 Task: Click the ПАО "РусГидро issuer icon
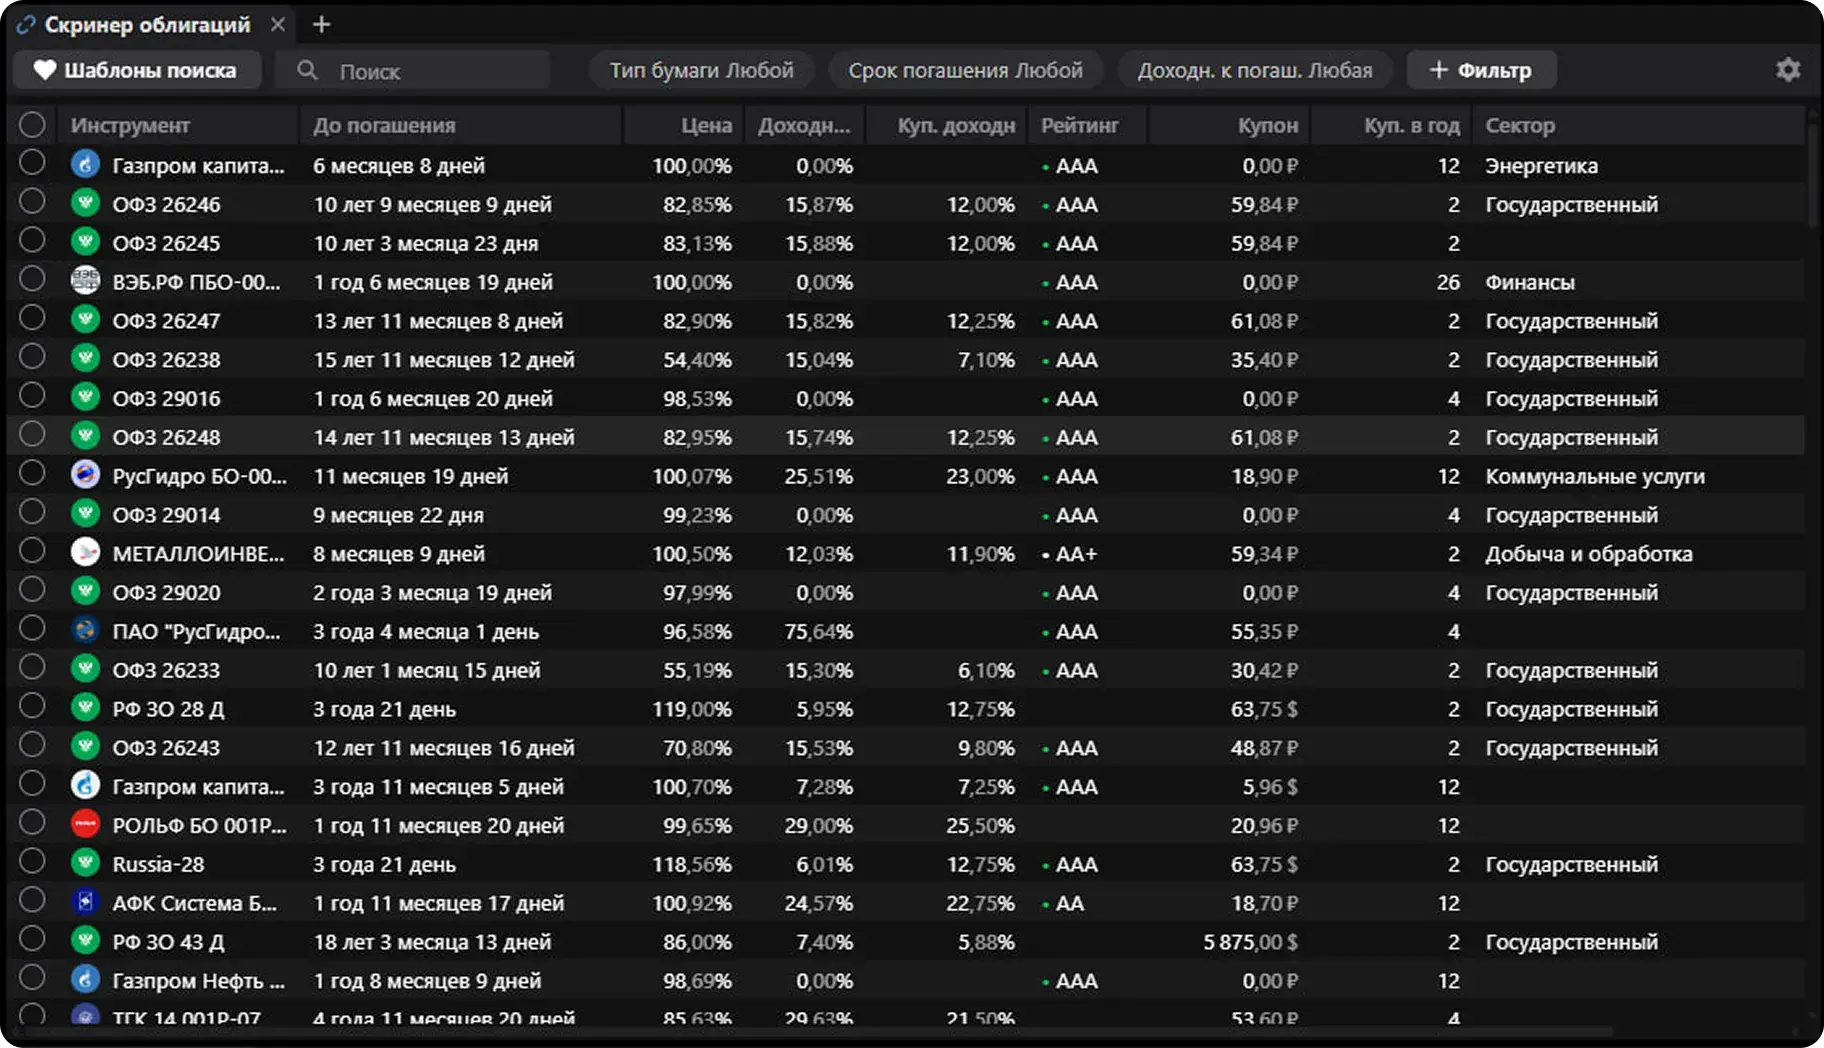click(85, 630)
